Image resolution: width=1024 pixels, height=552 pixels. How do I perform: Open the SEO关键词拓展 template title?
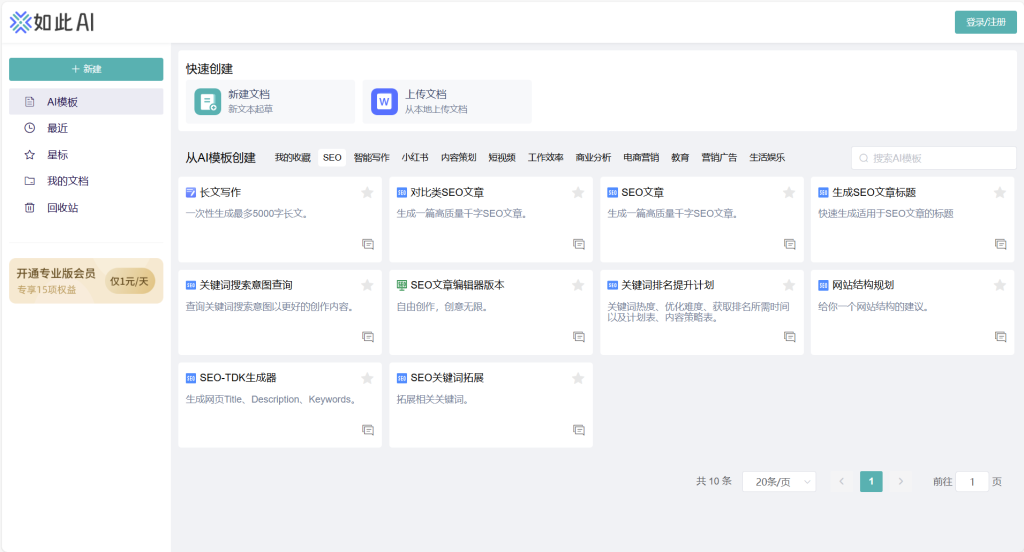point(447,378)
